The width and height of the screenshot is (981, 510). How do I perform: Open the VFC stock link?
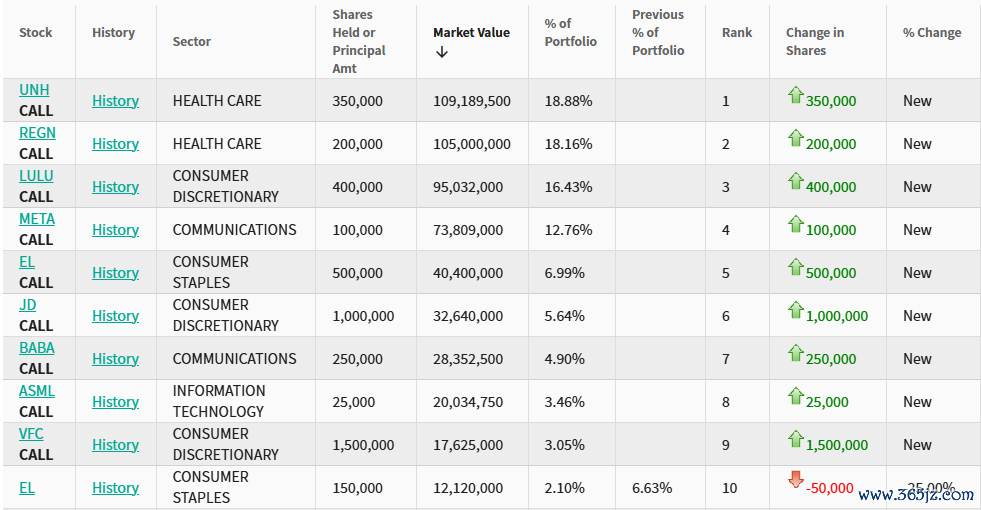(31, 434)
